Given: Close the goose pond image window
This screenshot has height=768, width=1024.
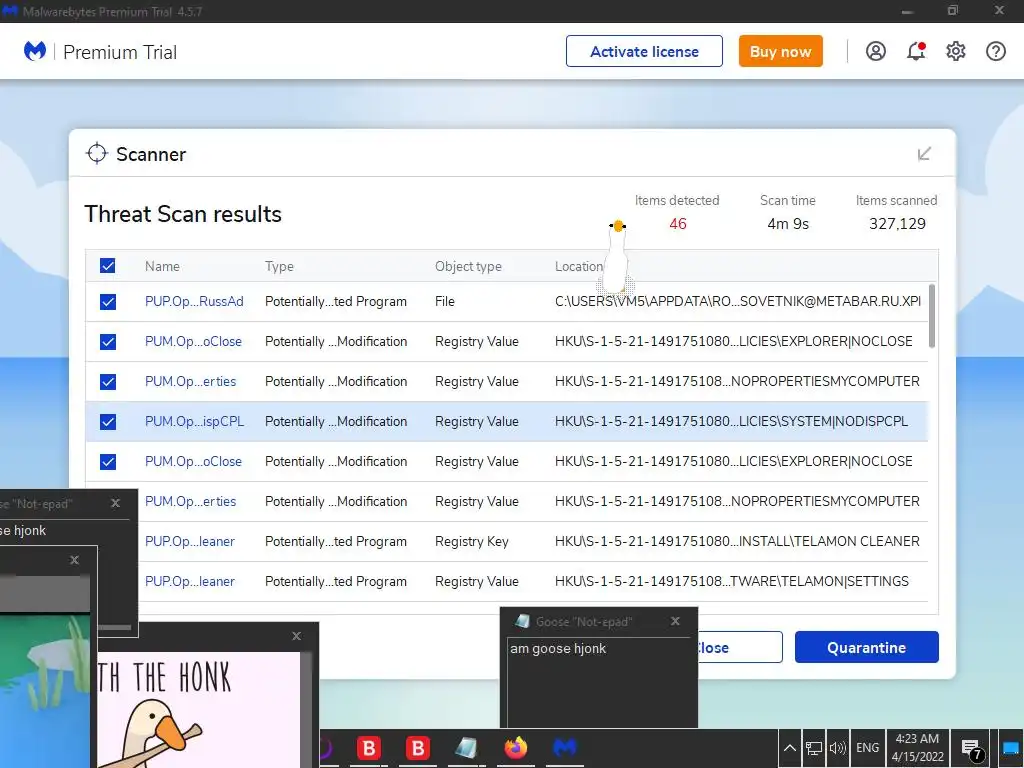Looking at the screenshot, I should pos(74,560).
